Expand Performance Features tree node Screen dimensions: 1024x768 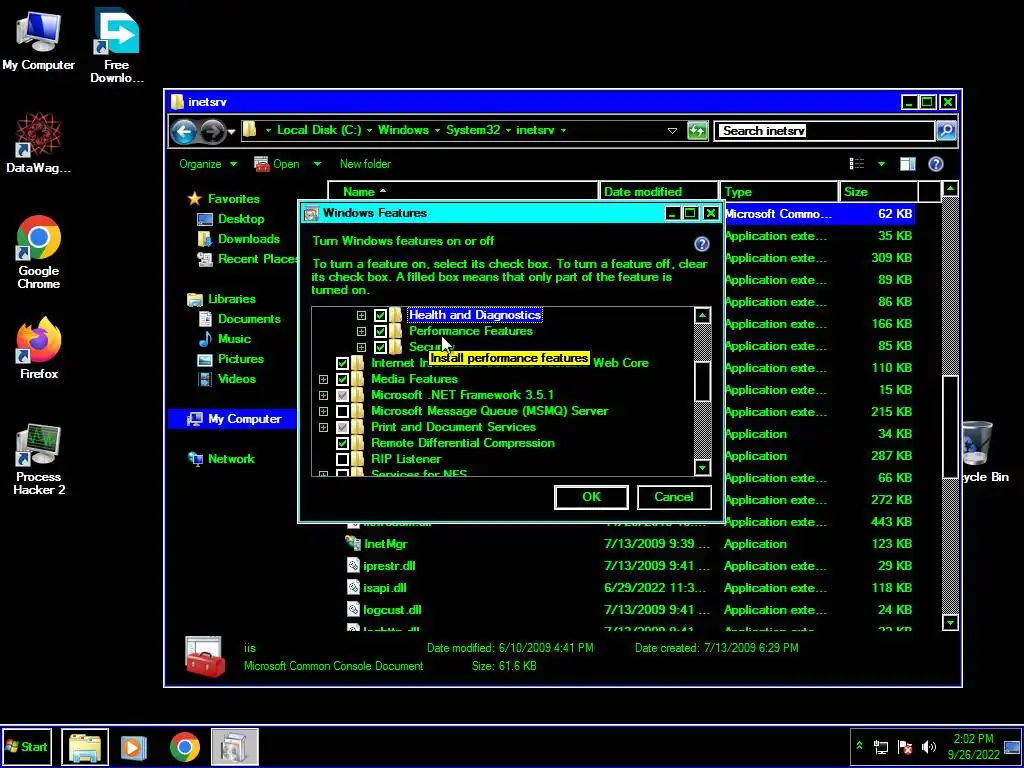coord(361,331)
